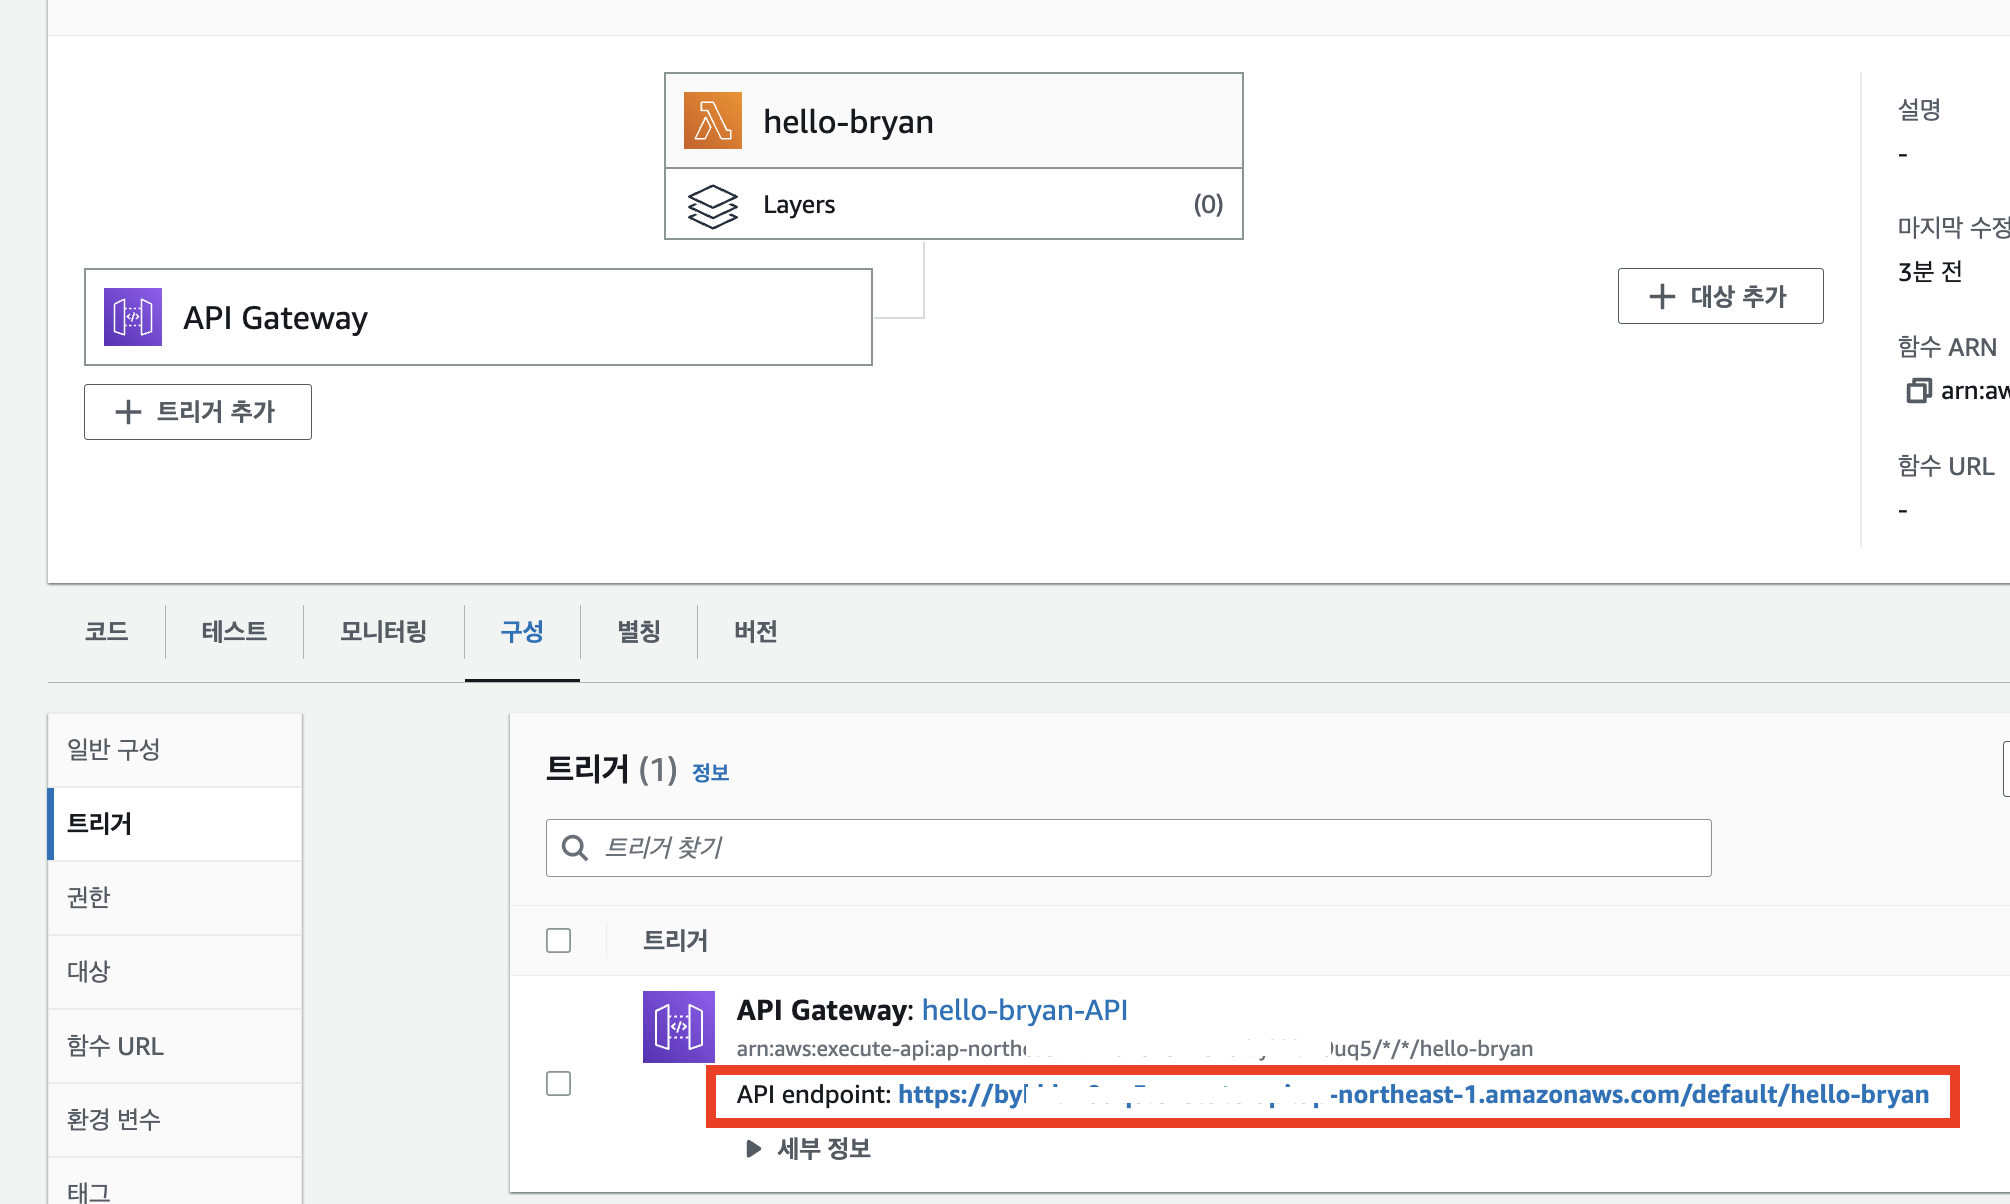
Task: Copy the function ARN with the copy icon
Action: [1917, 391]
